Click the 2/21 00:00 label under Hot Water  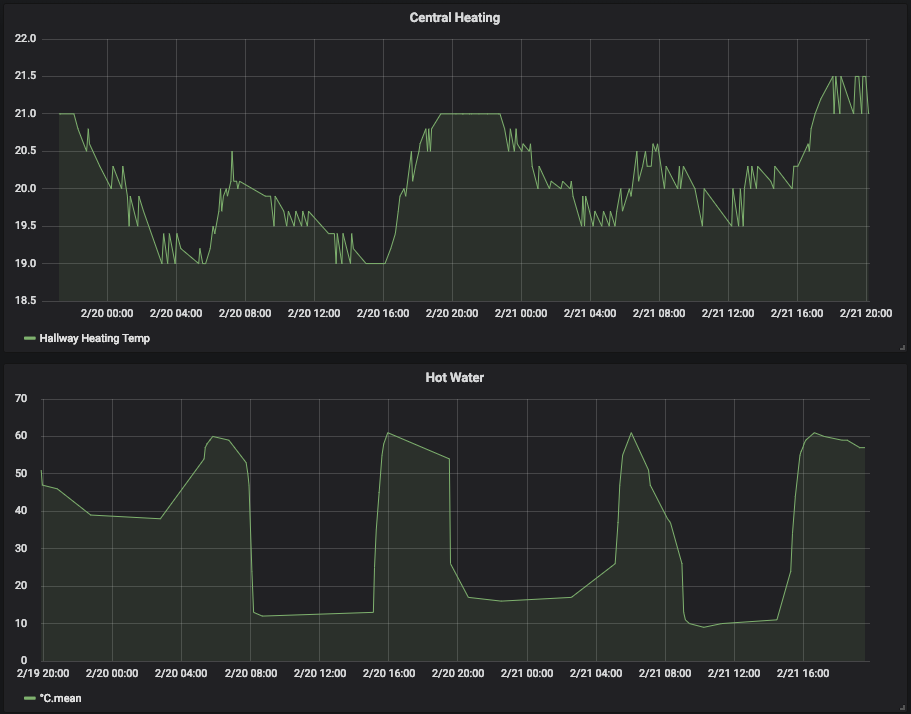pyautogui.click(x=527, y=673)
